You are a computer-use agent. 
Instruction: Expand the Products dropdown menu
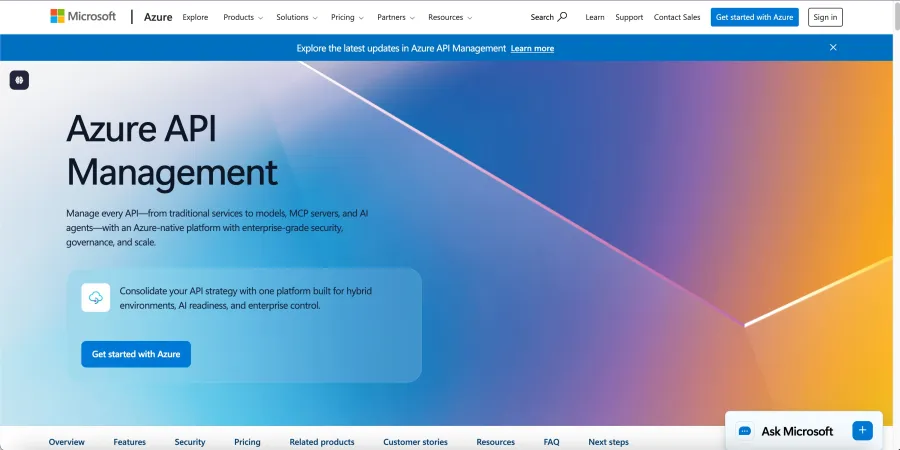pyautogui.click(x=243, y=17)
